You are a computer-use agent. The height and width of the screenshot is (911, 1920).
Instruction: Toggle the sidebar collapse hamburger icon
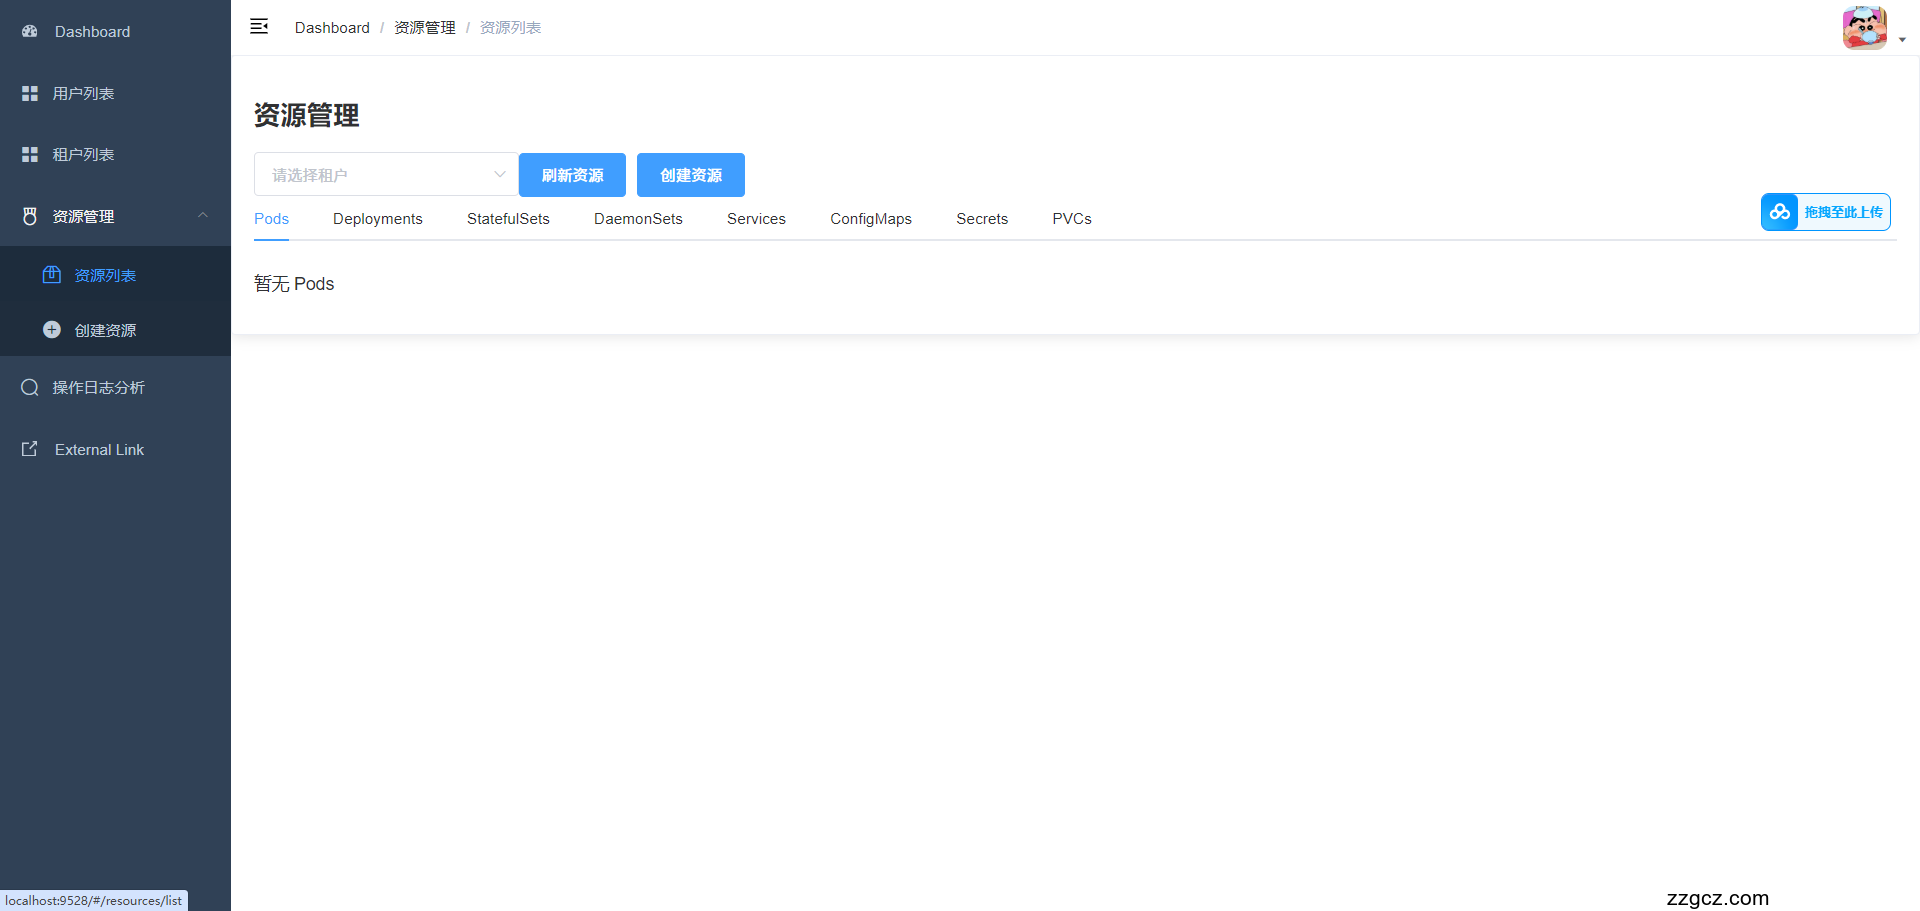[259, 27]
